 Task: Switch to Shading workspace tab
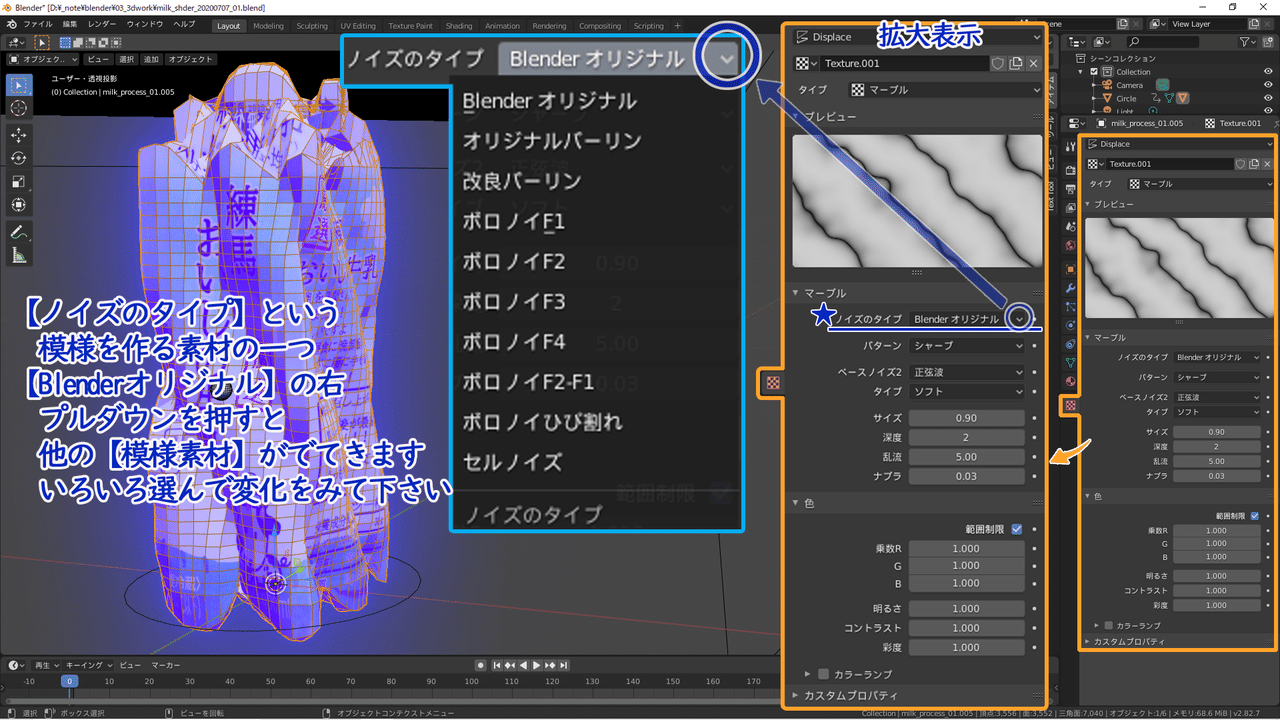tap(459, 26)
